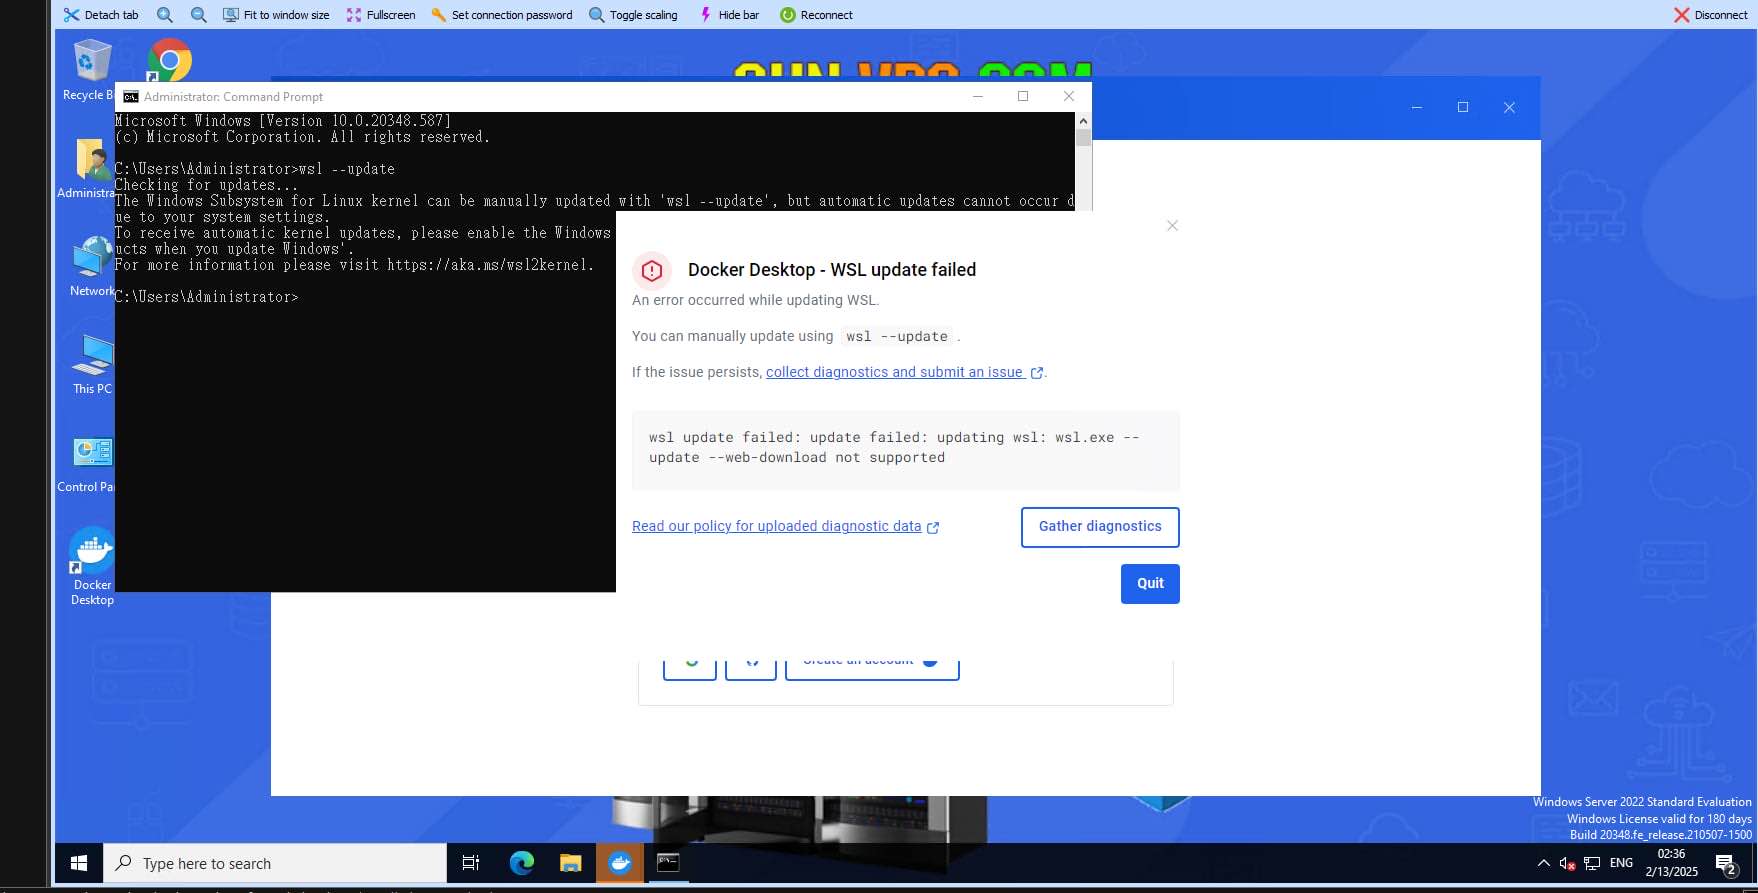1758x893 pixels.
Task: Zoom out with the minus magnifier icon
Action: (199, 15)
